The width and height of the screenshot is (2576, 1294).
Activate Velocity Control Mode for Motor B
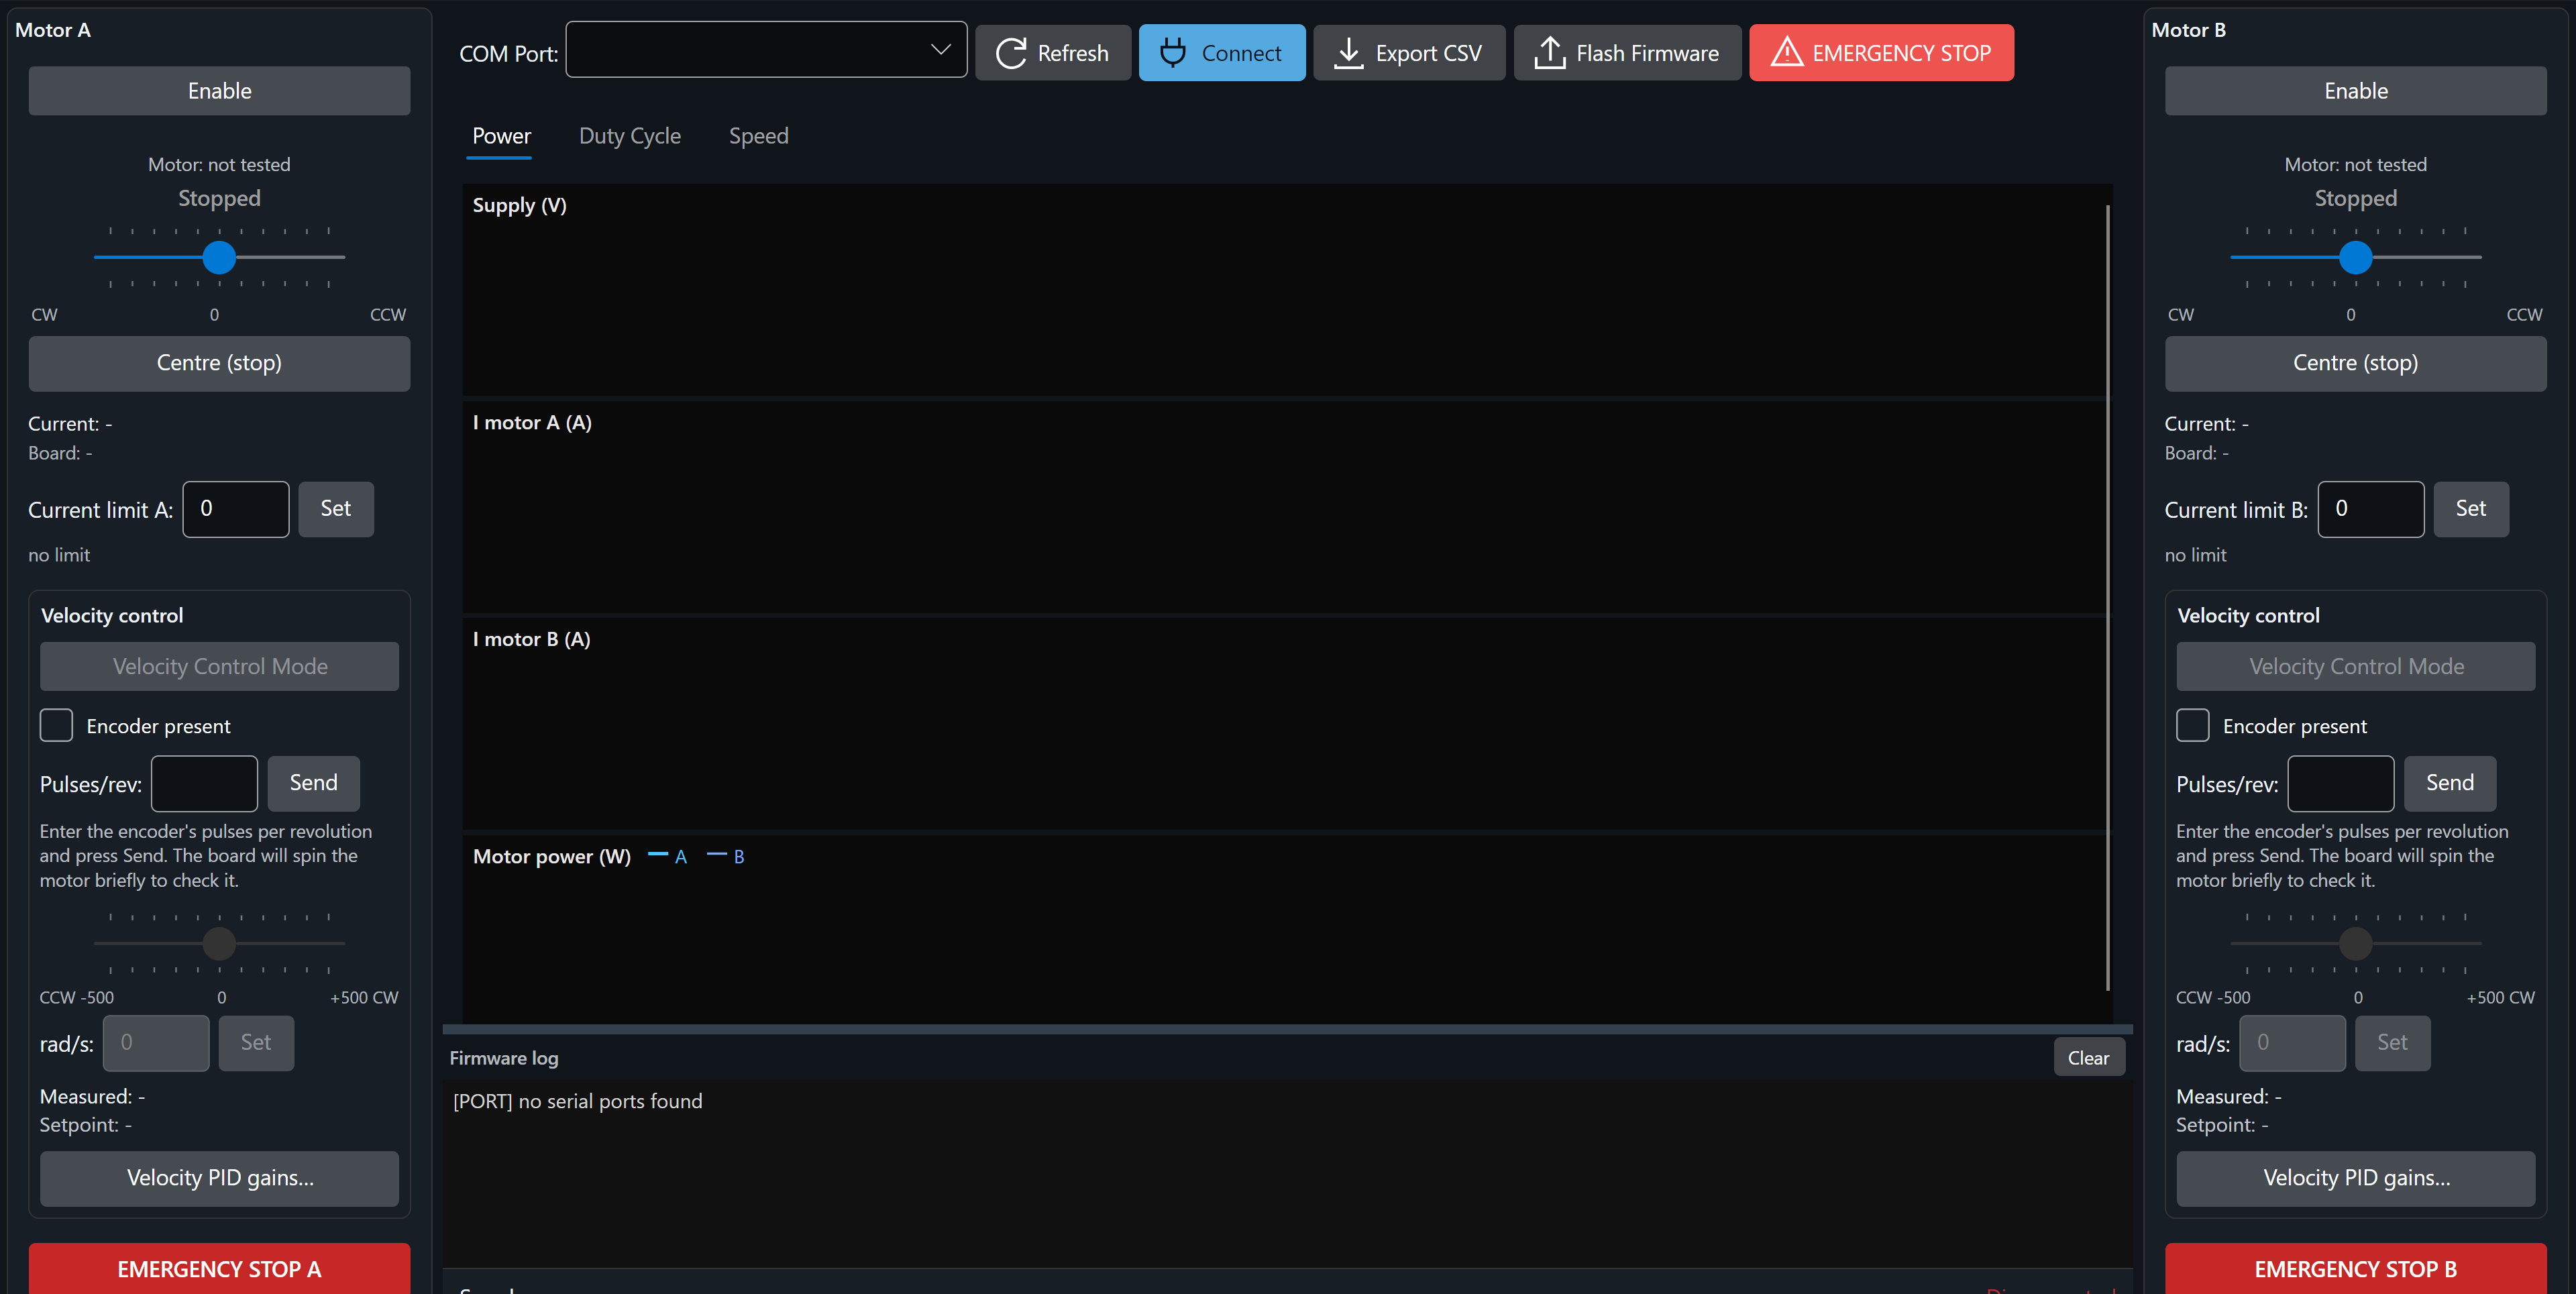(x=2355, y=666)
